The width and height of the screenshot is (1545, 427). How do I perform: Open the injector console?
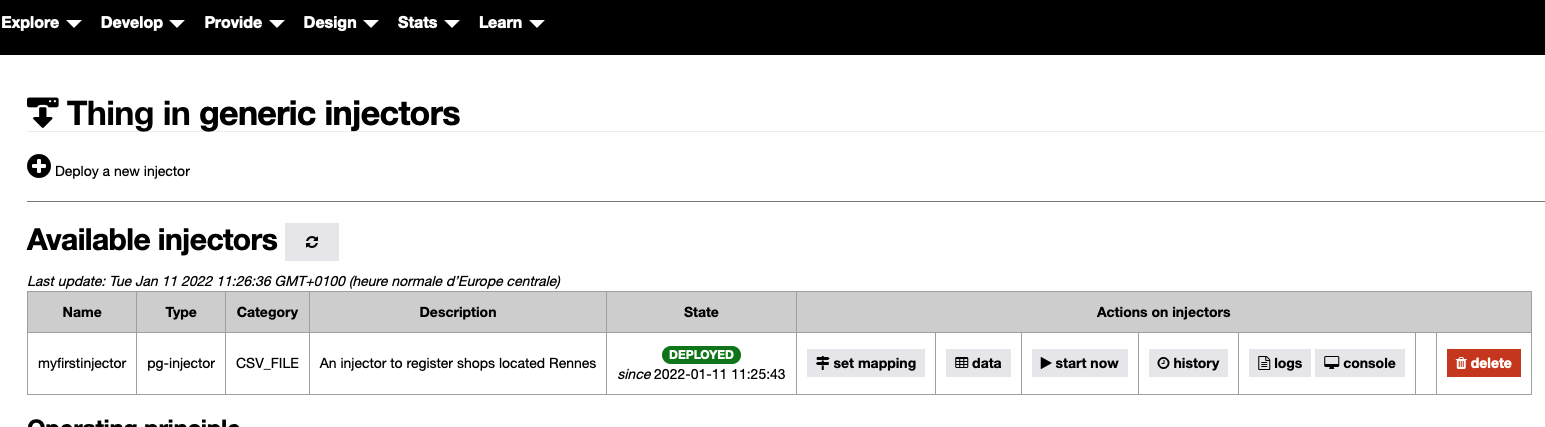pyautogui.click(x=1359, y=363)
